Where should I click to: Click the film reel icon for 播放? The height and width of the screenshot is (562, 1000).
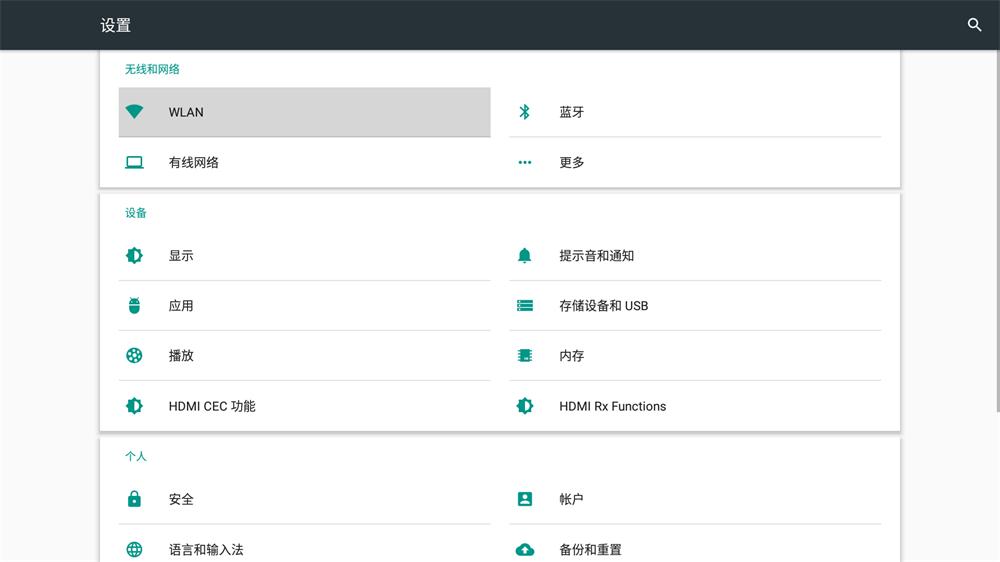(134, 355)
